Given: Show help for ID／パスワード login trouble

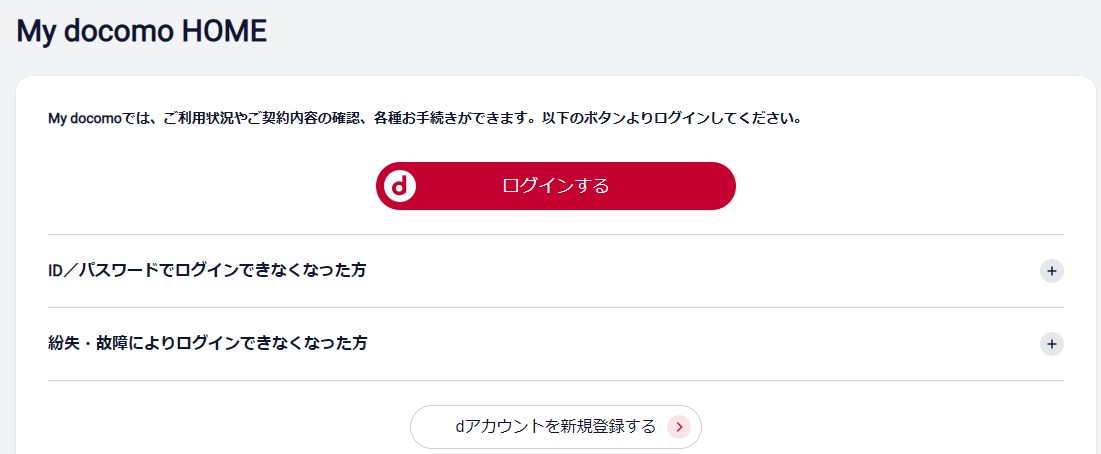Looking at the screenshot, I should 212,271.
